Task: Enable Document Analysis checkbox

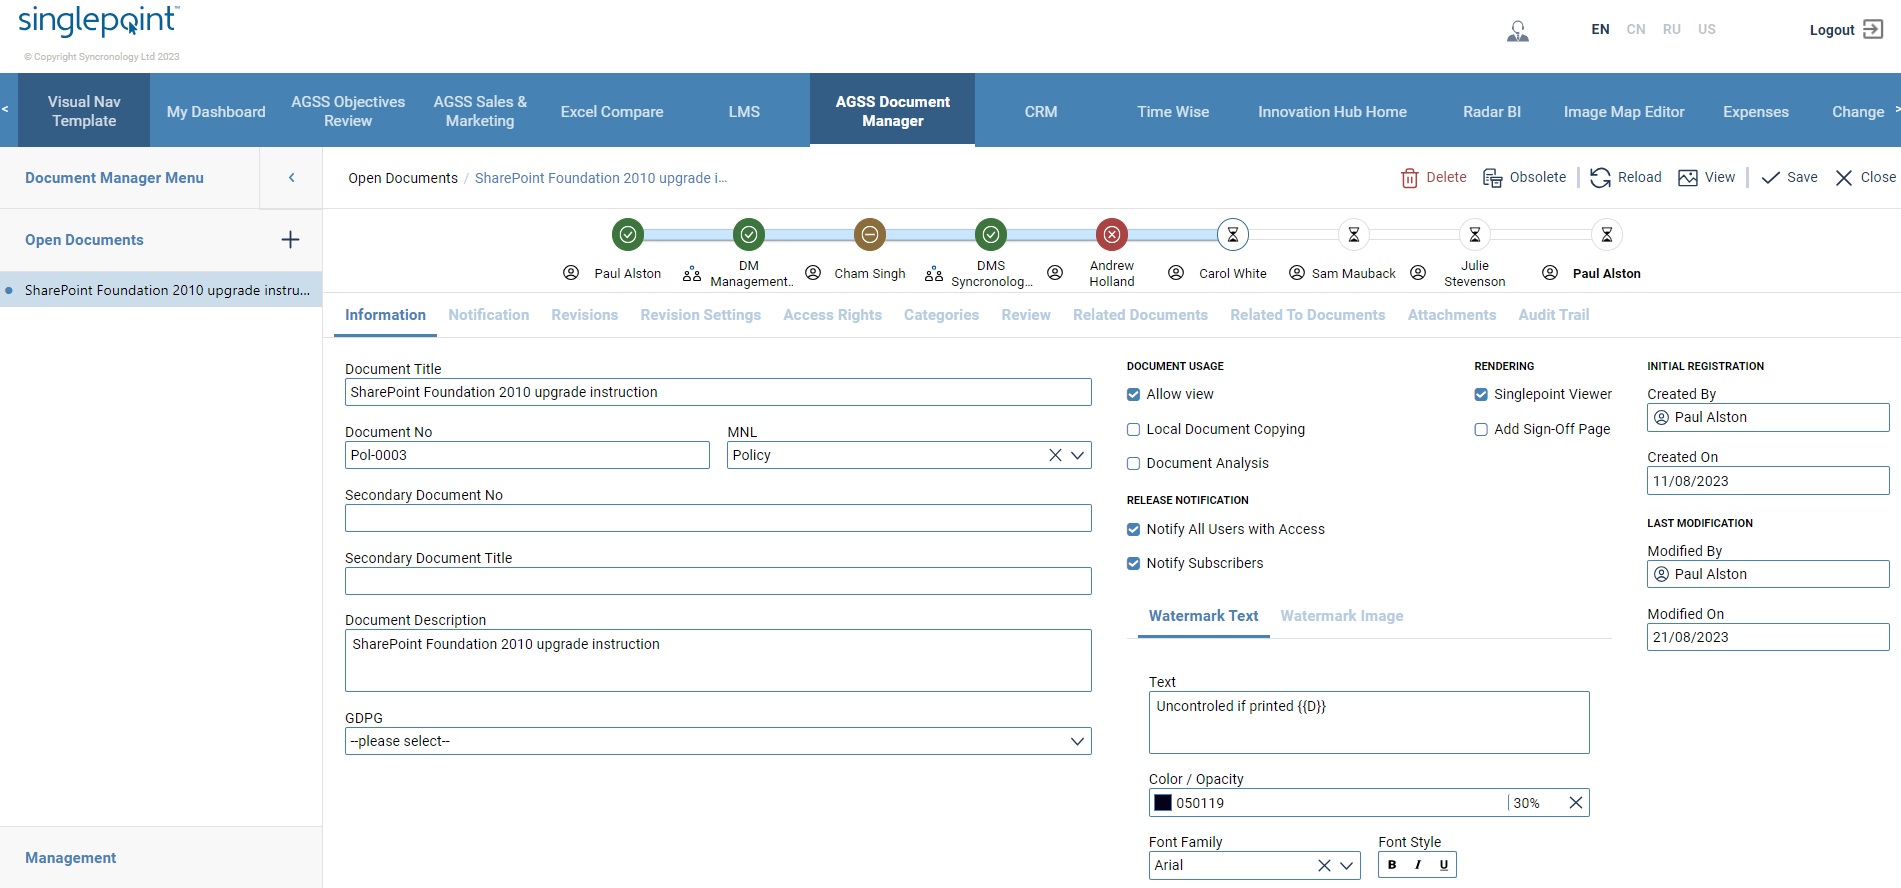Action: coord(1133,464)
